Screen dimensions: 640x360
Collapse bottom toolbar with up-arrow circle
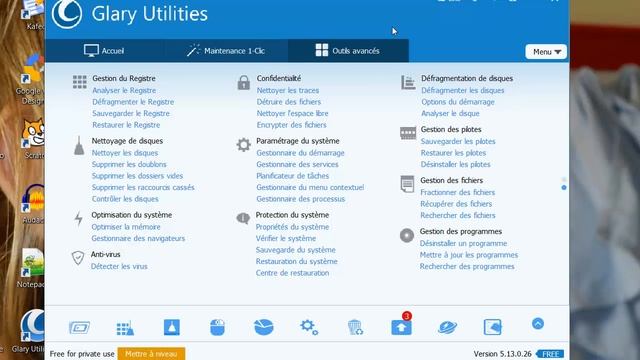tap(538, 324)
